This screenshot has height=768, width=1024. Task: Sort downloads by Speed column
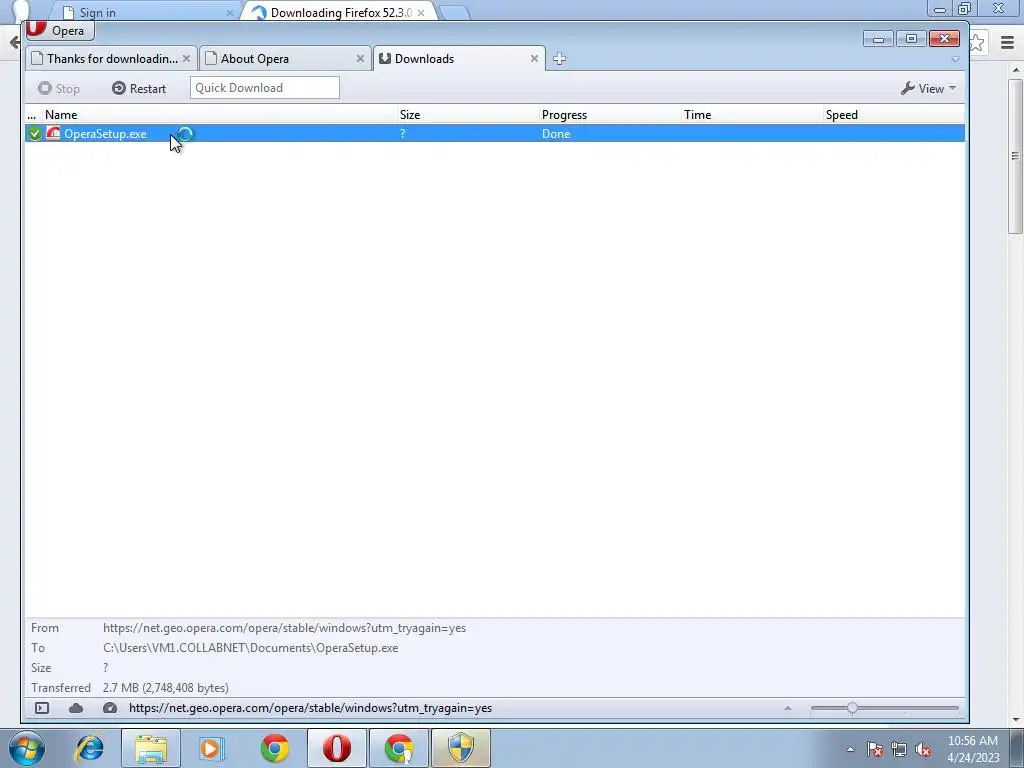coord(893,114)
